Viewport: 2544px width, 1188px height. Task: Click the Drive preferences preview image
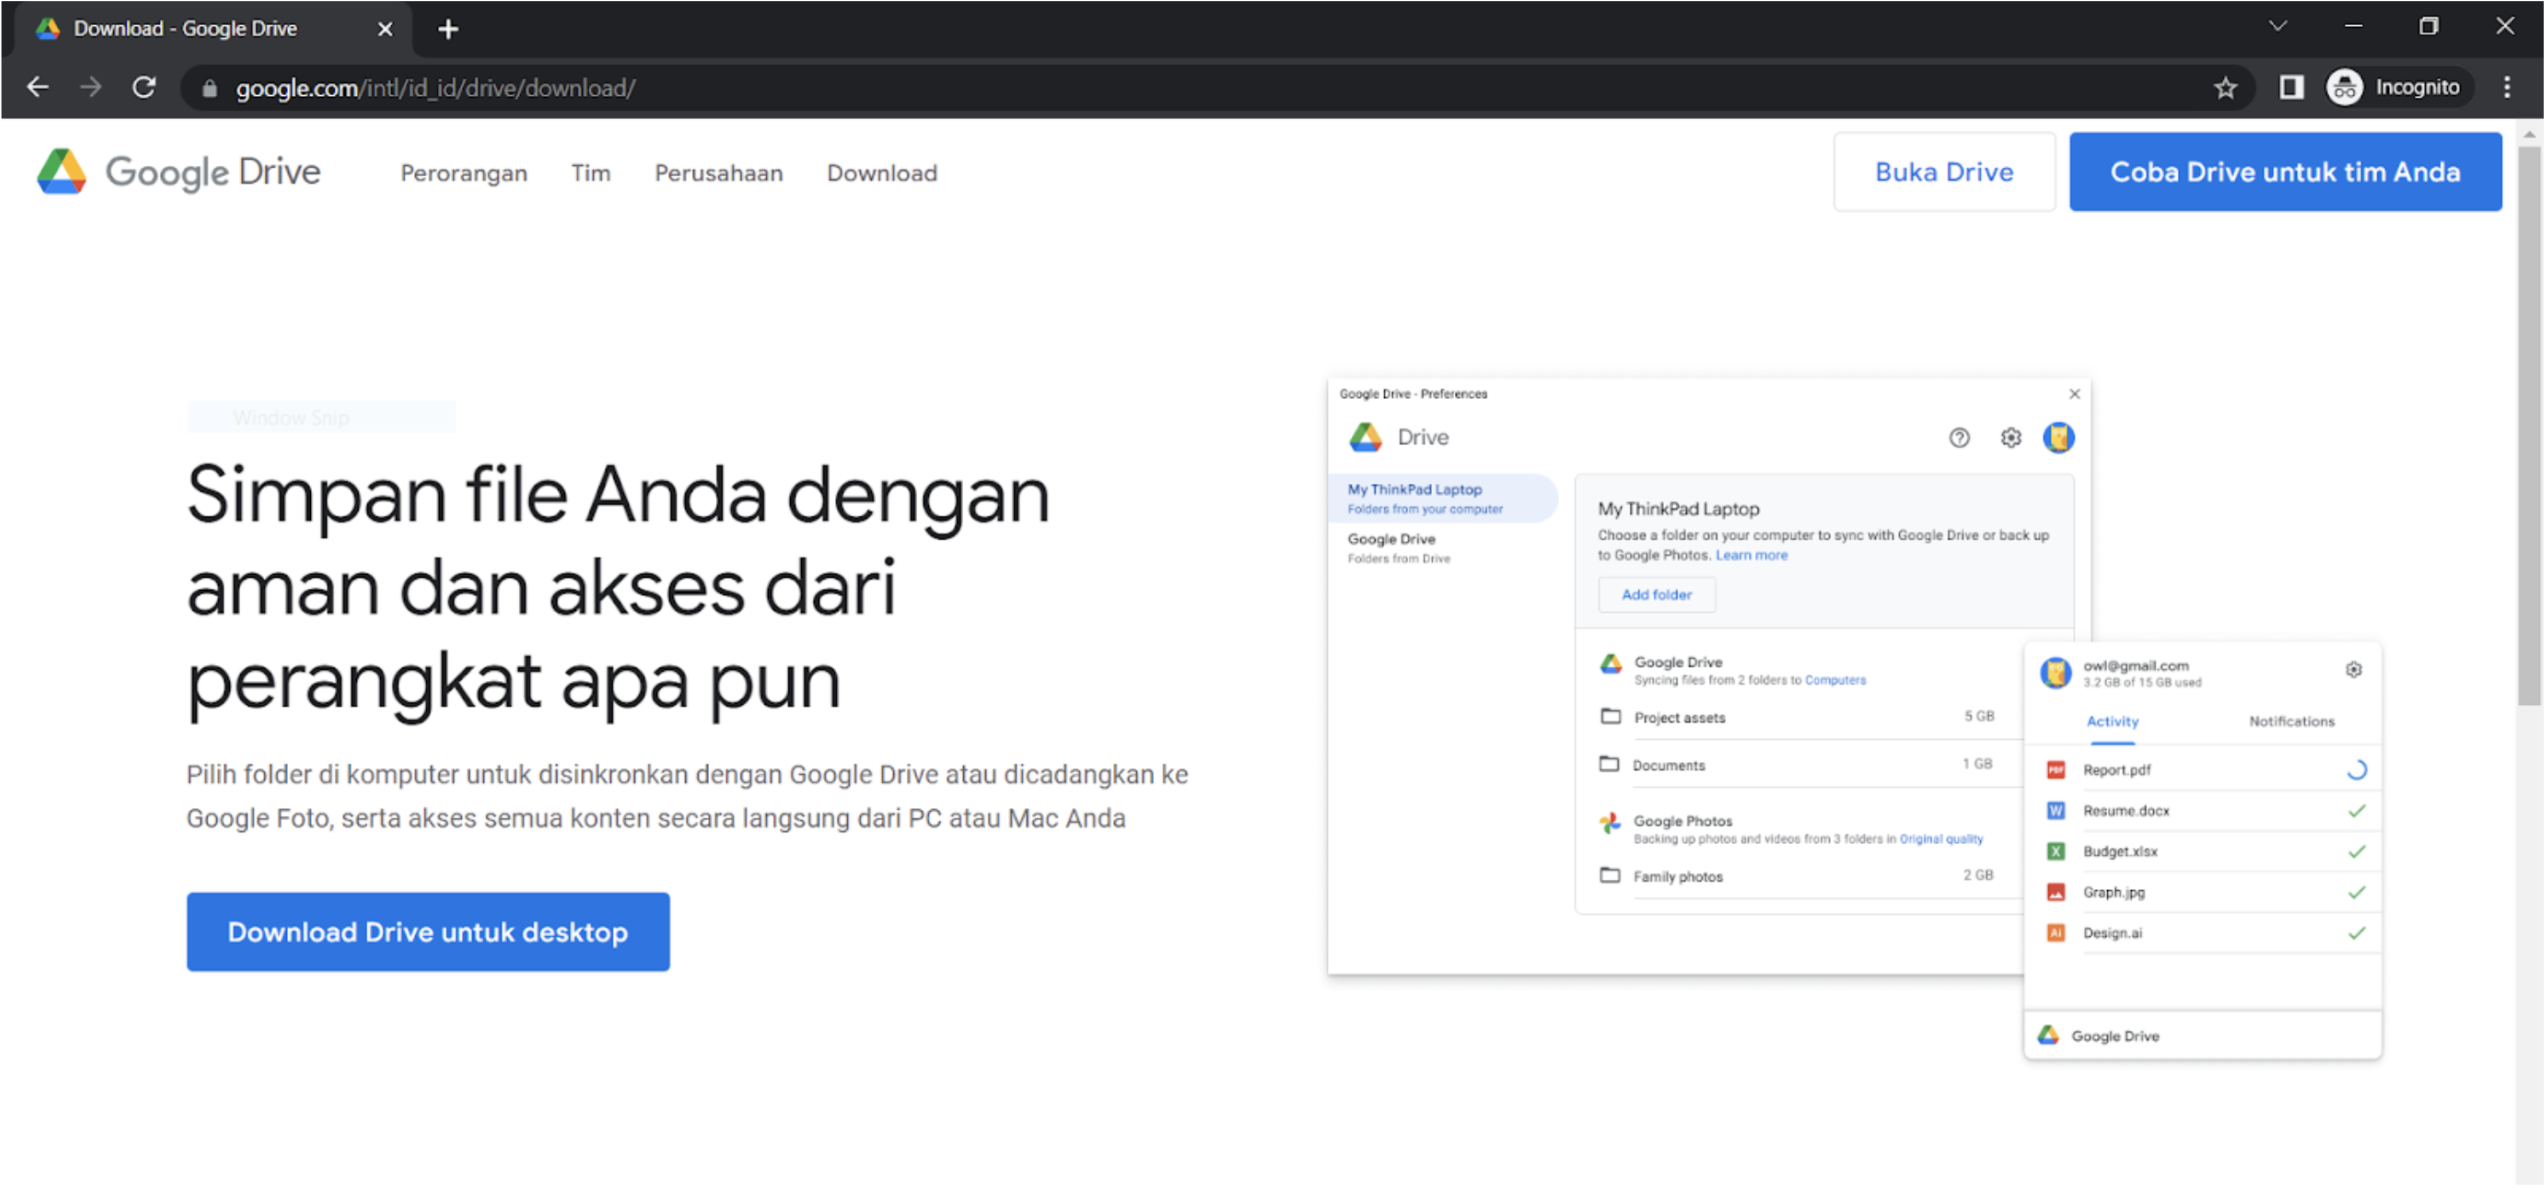tap(1853, 717)
